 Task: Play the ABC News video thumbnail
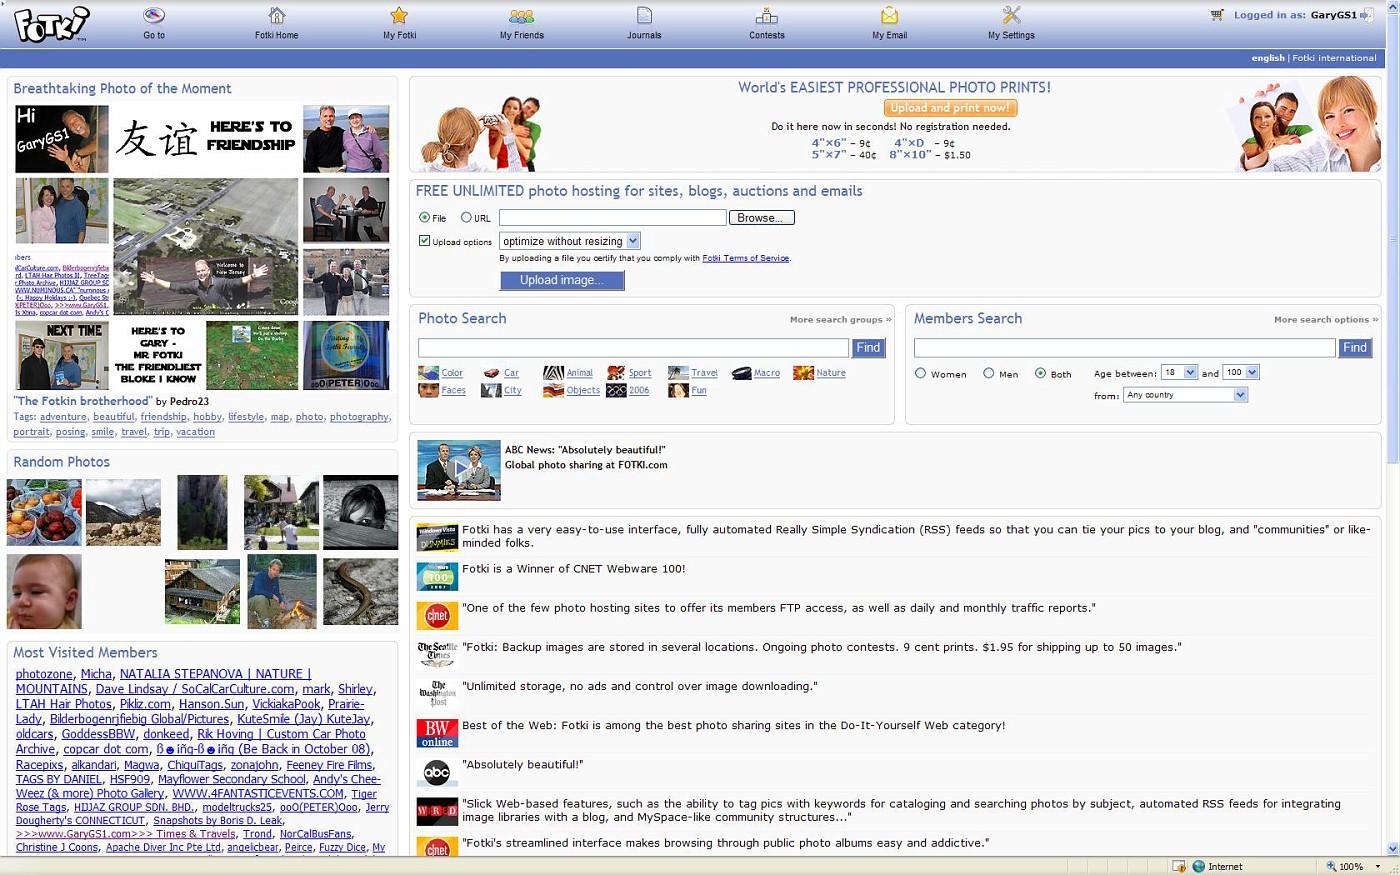click(x=459, y=470)
